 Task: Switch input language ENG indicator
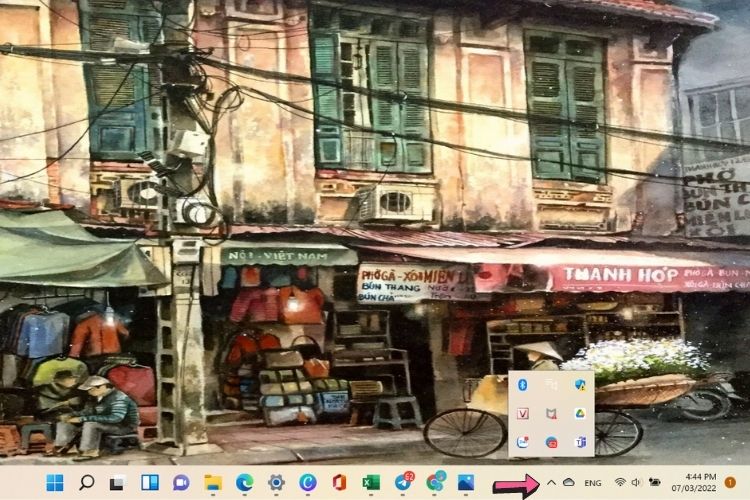(593, 483)
